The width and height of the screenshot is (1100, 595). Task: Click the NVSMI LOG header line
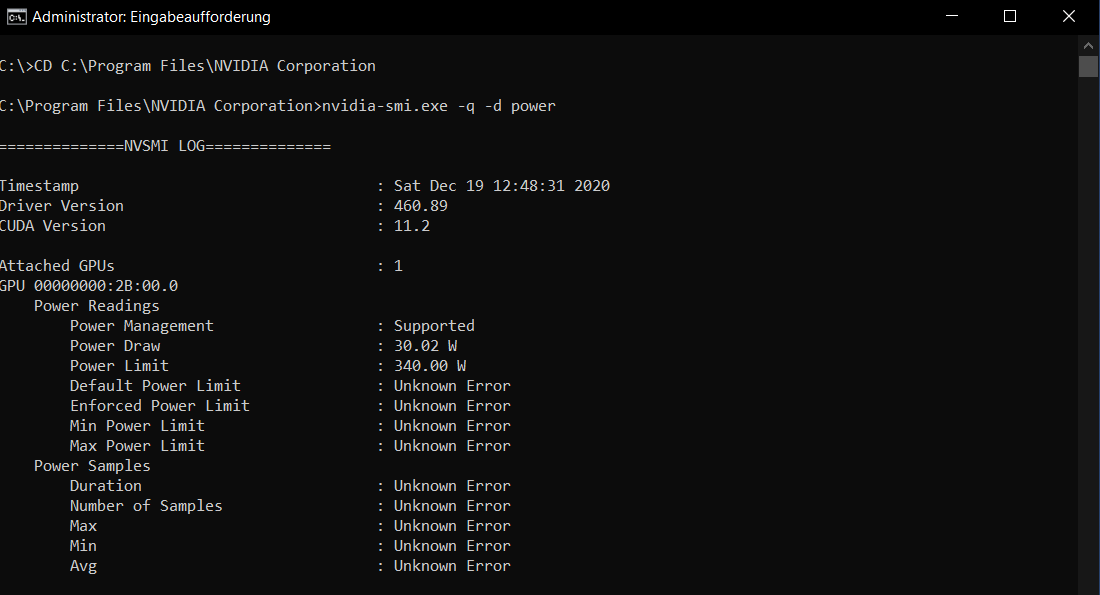pos(165,146)
